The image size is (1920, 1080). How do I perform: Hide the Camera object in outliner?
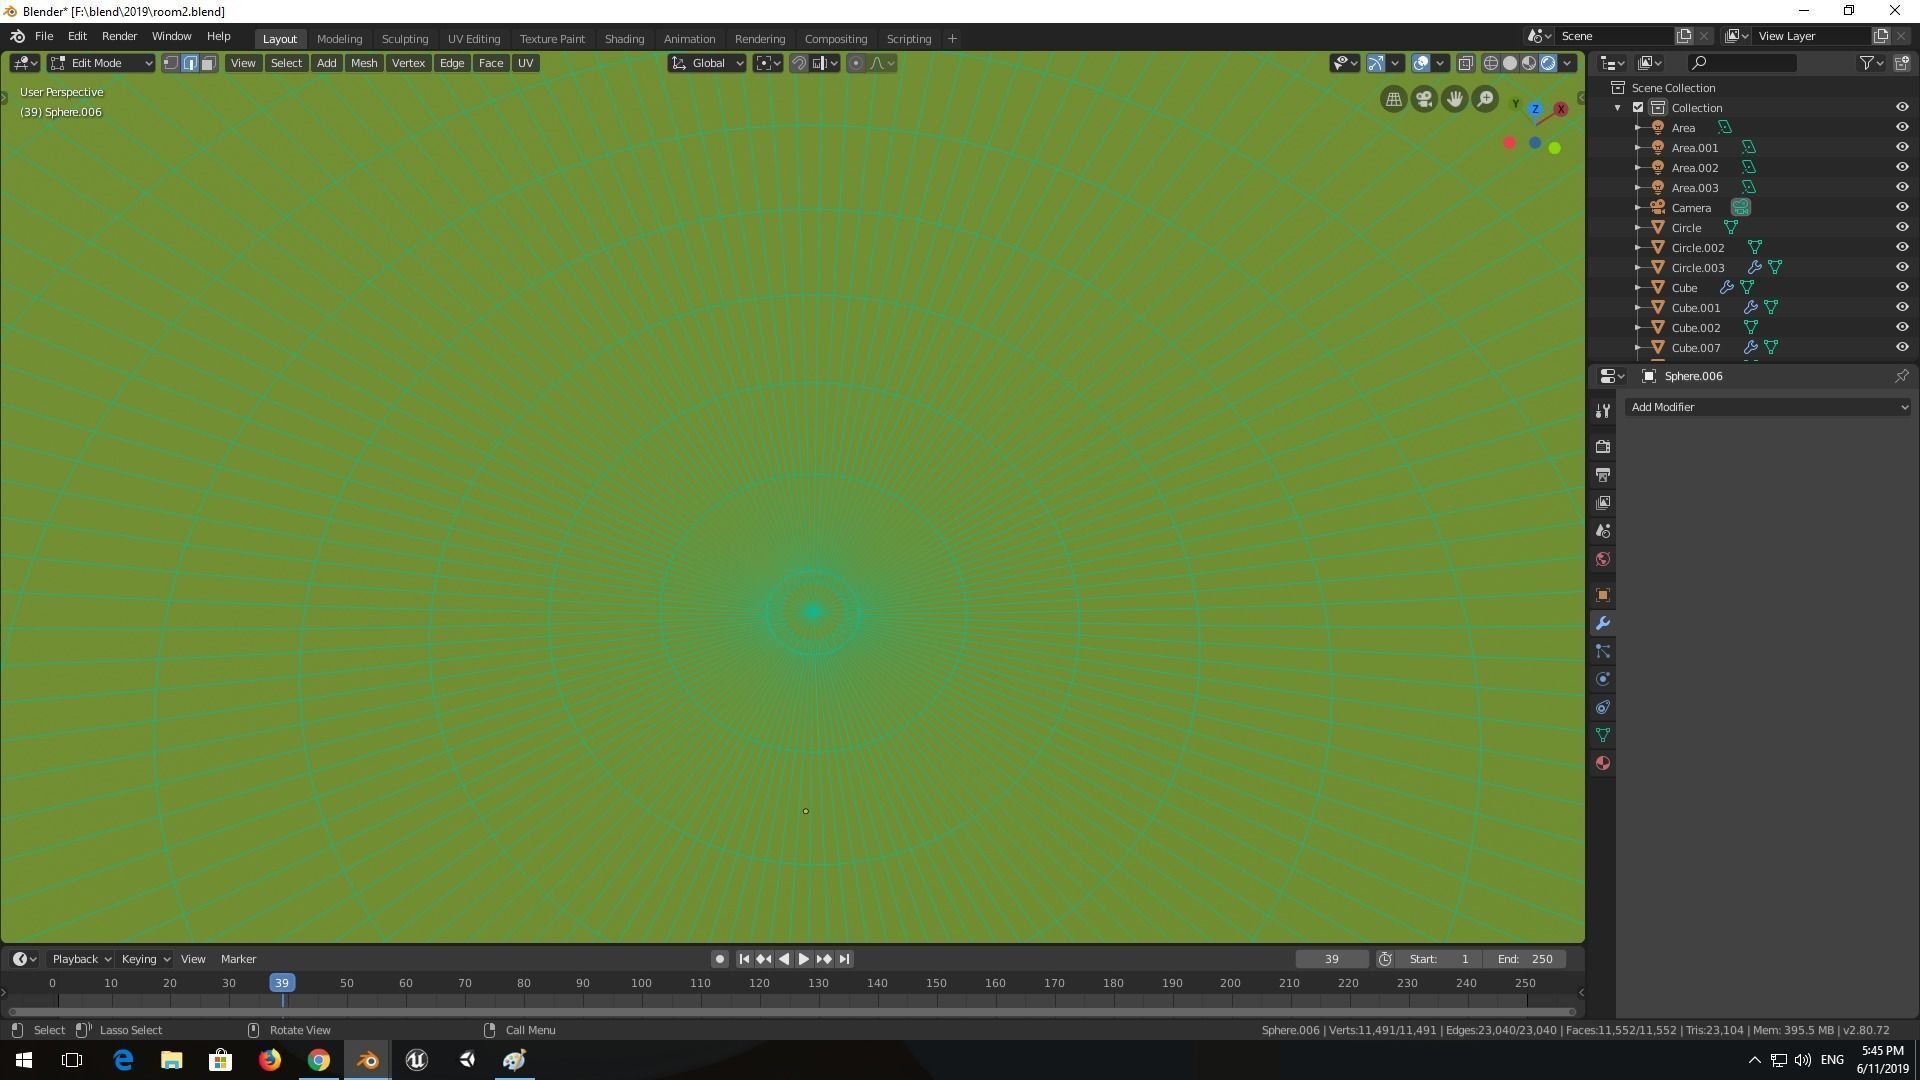[1902, 207]
